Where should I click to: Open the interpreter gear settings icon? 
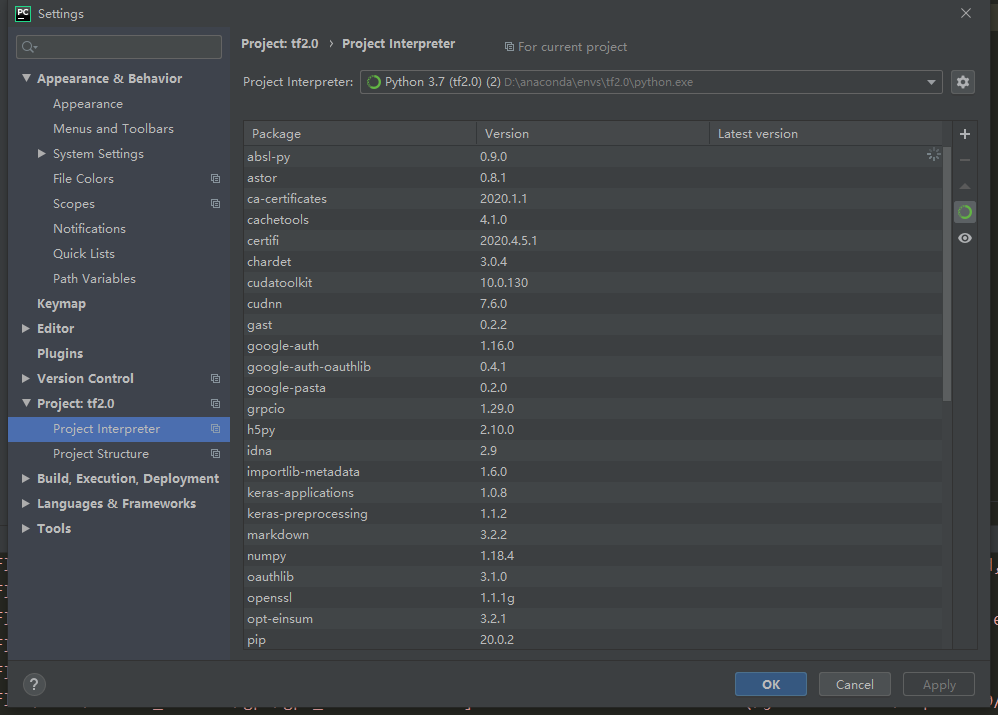[963, 82]
